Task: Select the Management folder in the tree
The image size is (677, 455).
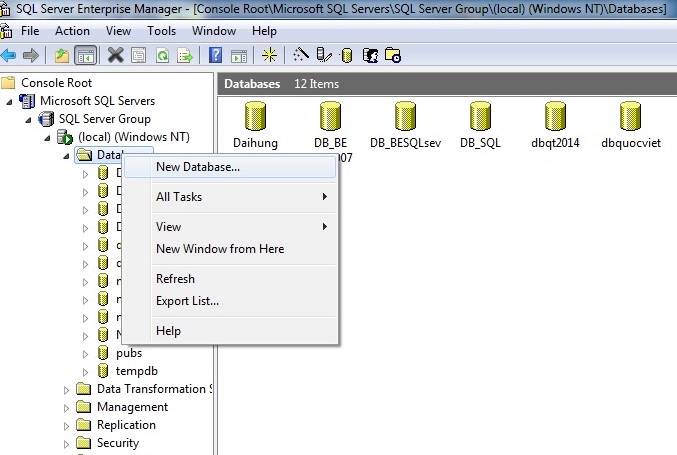Action: click(x=132, y=407)
